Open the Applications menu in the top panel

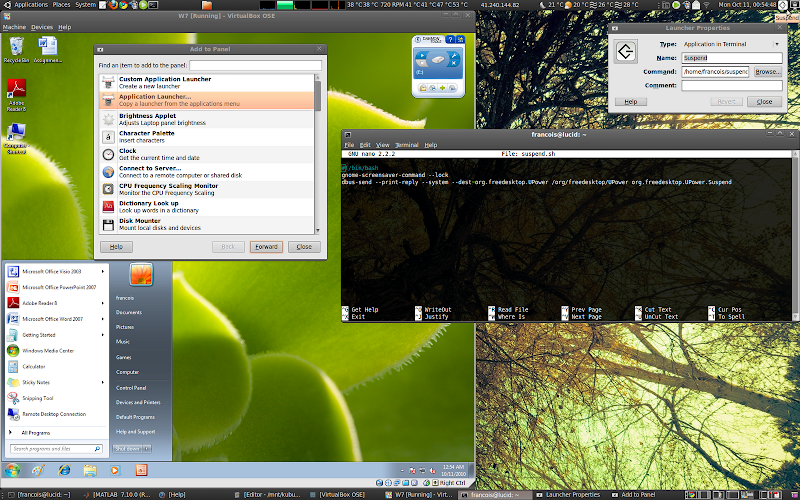tap(30, 5)
